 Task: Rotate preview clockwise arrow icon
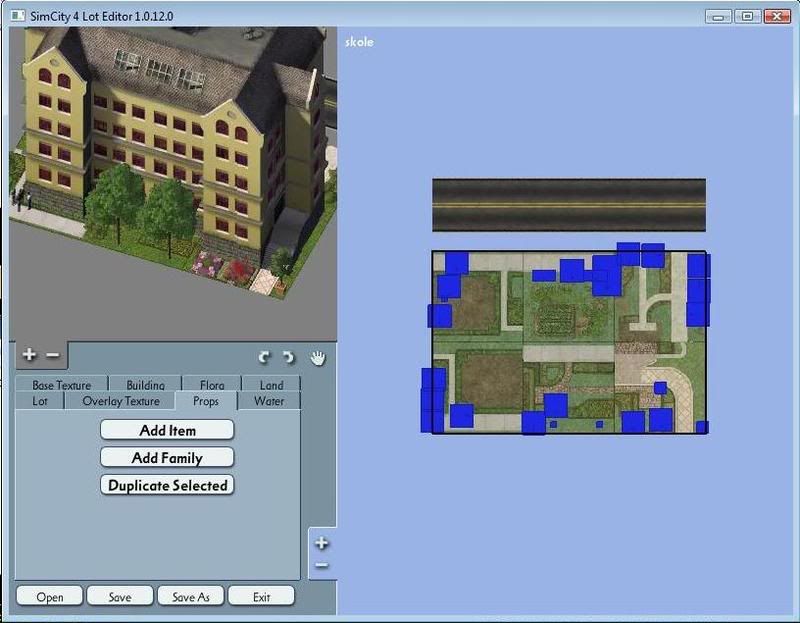289,357
